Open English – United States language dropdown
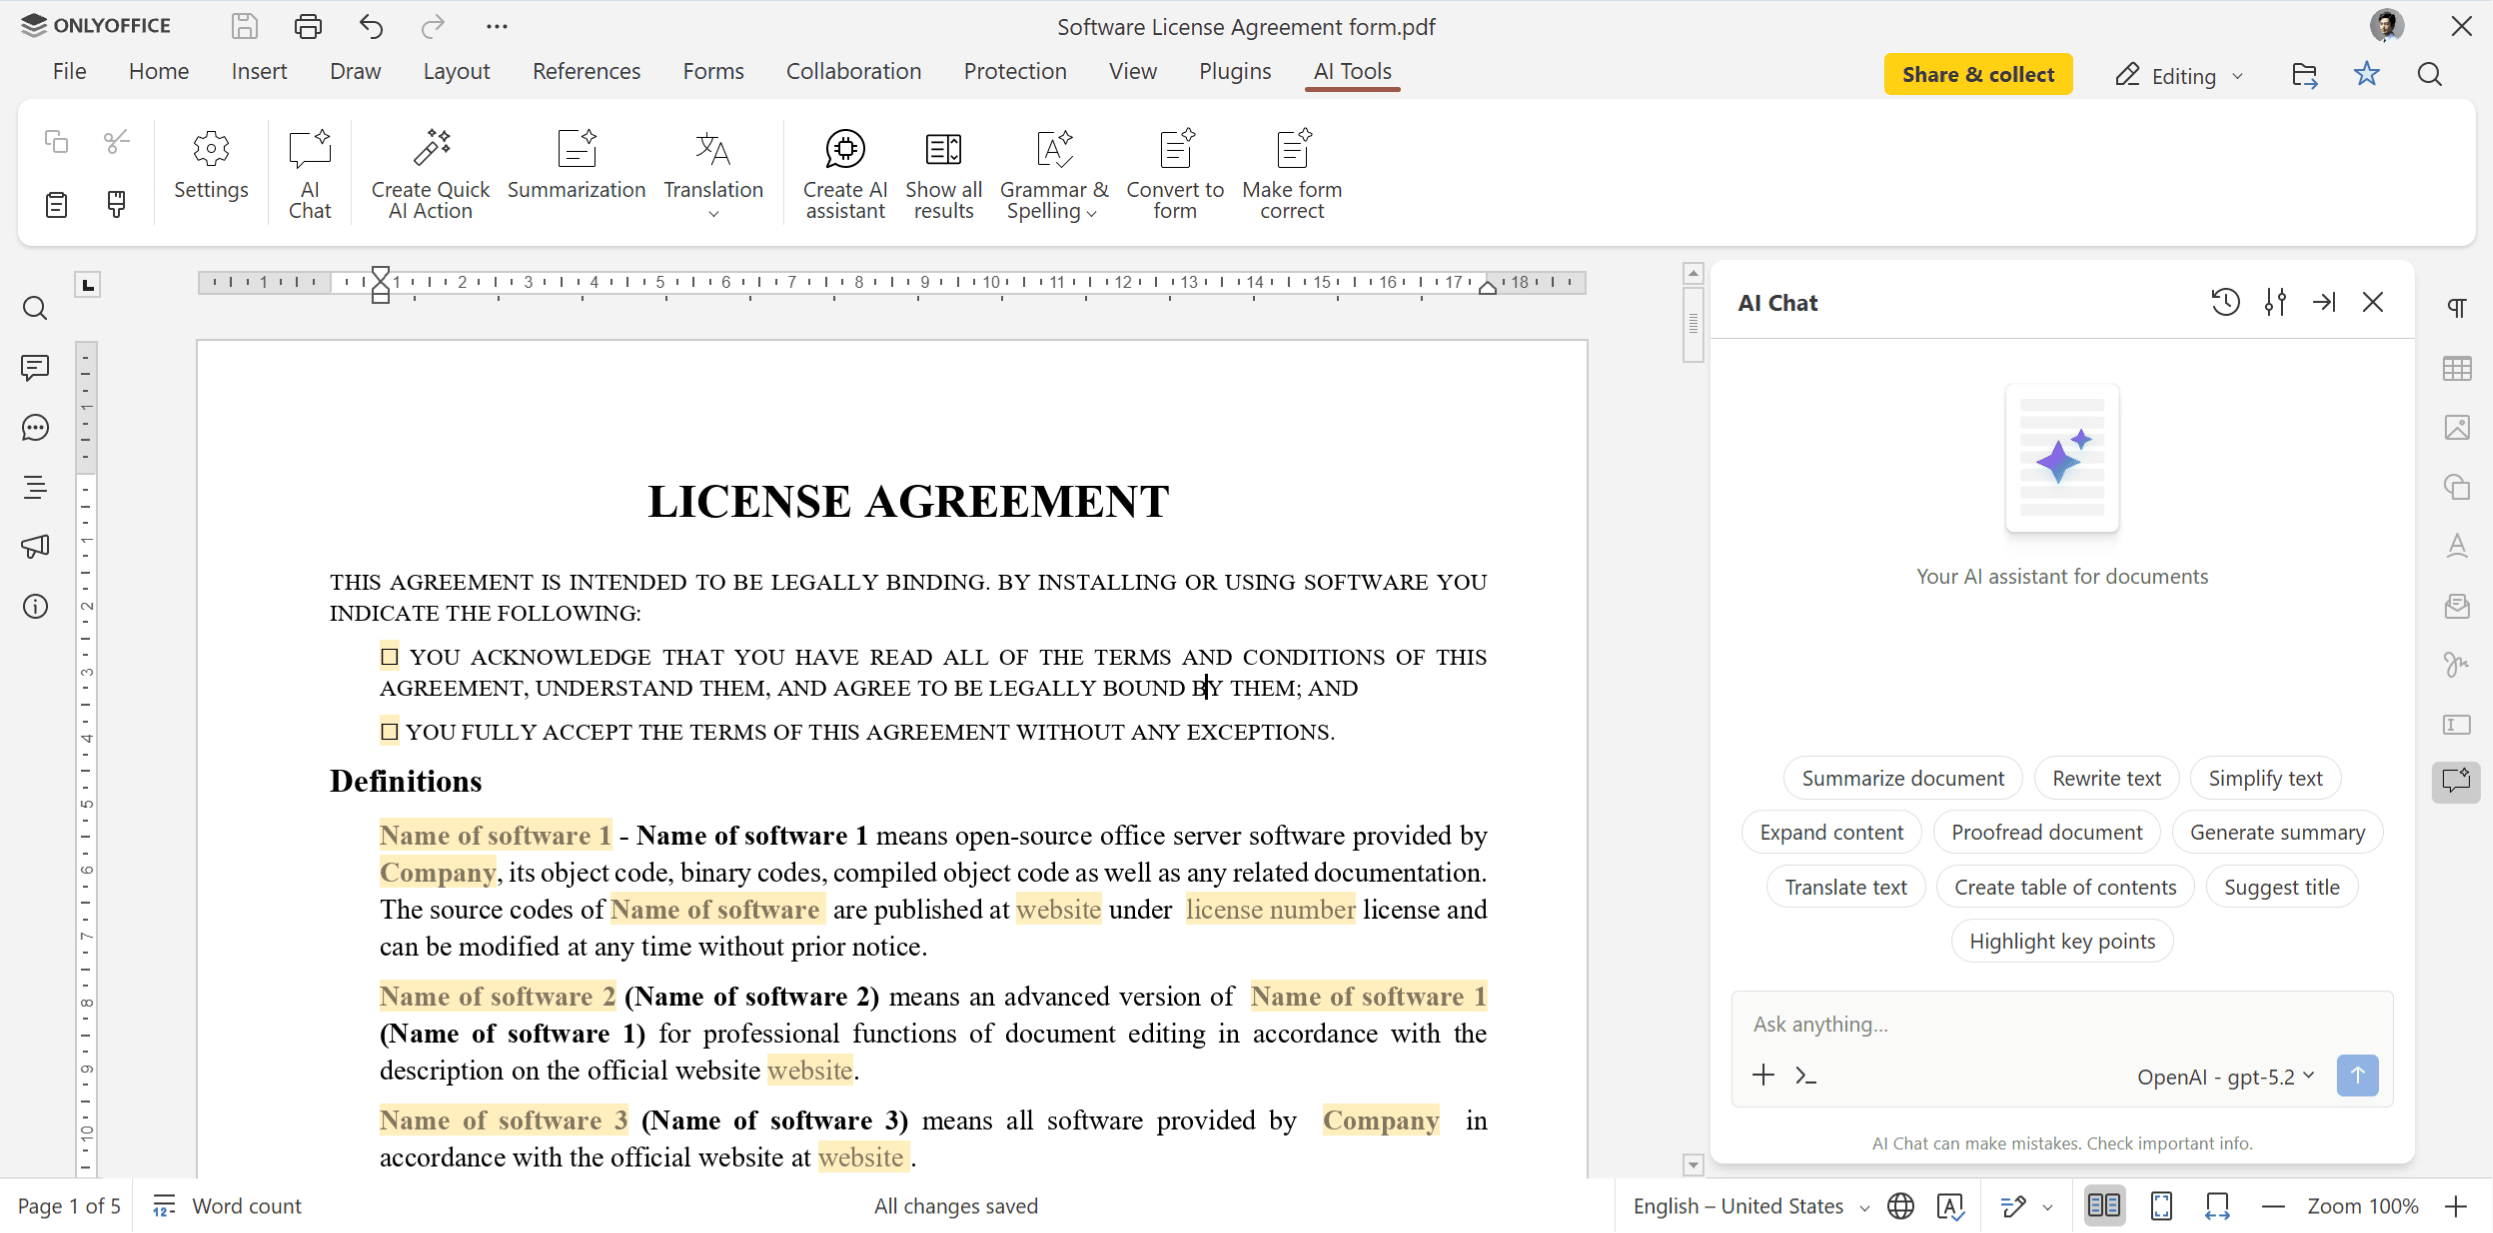This screenshot has width=2493, height=1233. point(1751,1206)
